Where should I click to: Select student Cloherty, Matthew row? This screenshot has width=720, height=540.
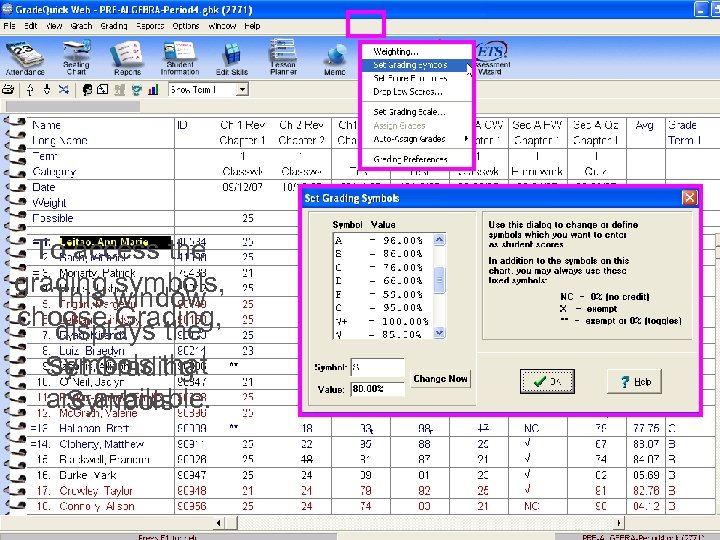click(x=101, y=444)
